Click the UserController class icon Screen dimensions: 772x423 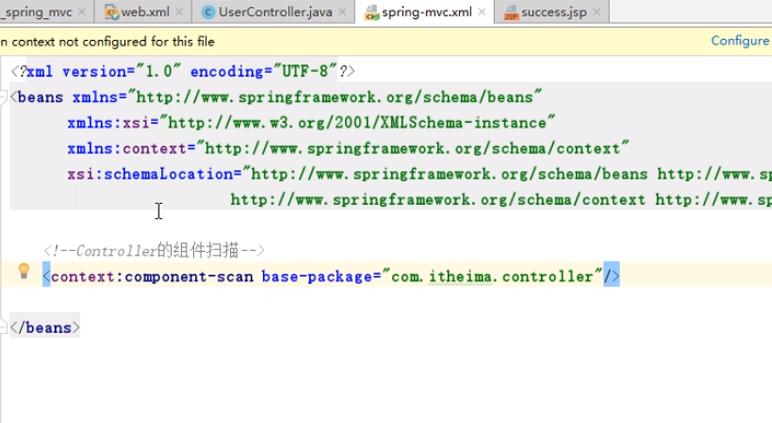pos(209,12)
